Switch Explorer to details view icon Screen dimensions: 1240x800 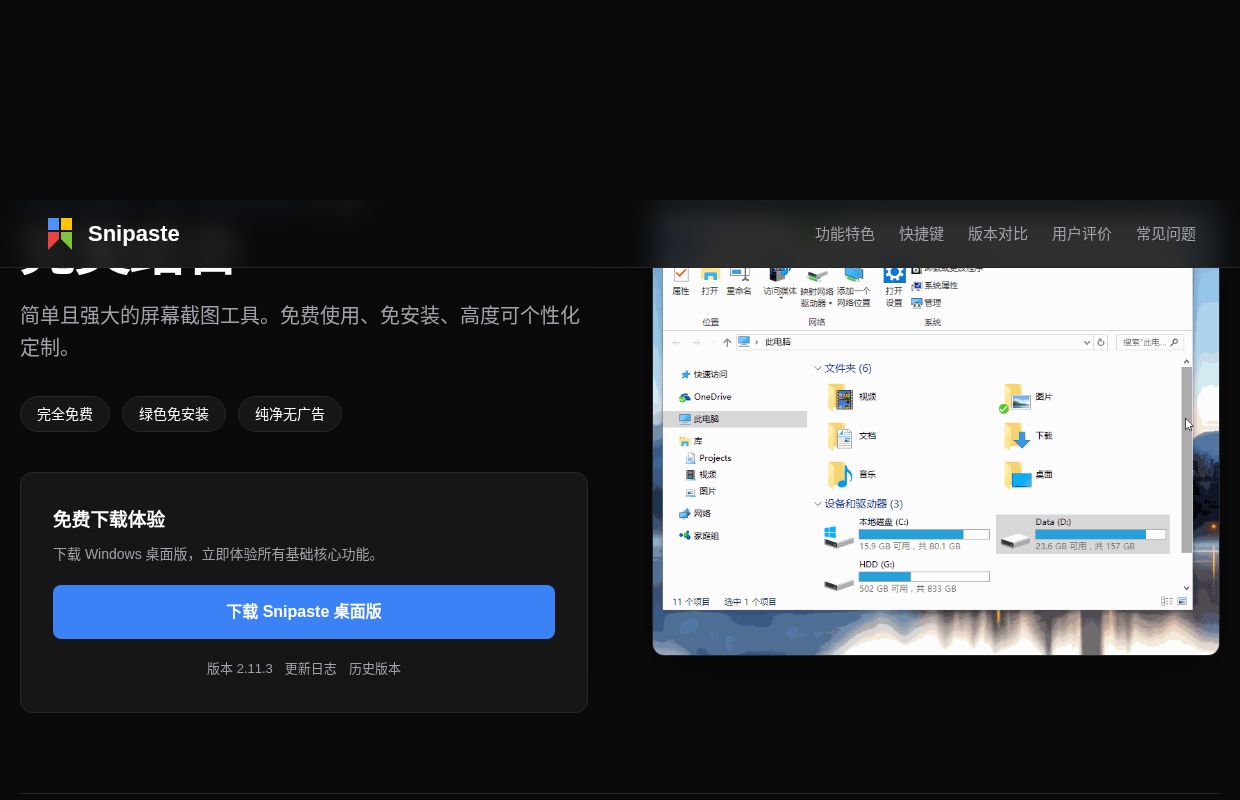[1166, 601]
